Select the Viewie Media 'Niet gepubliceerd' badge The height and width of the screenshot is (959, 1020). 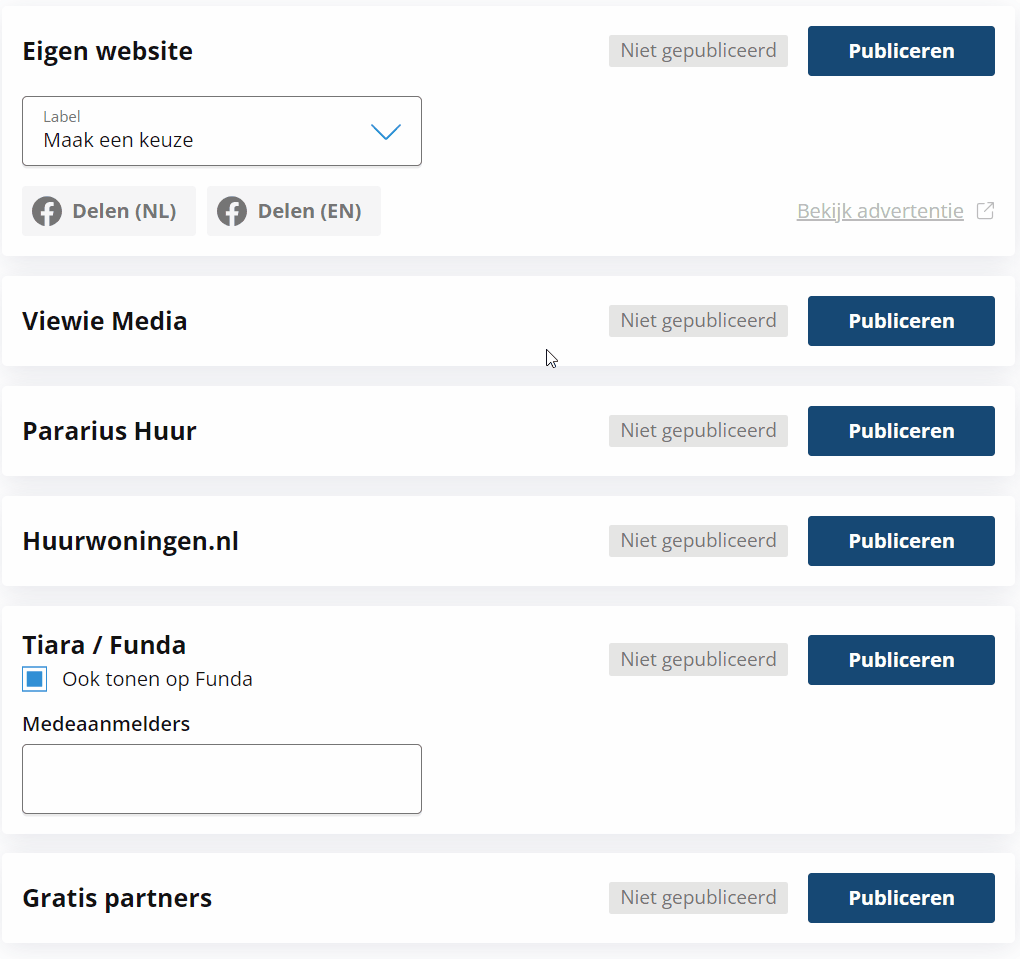(698, 321)
